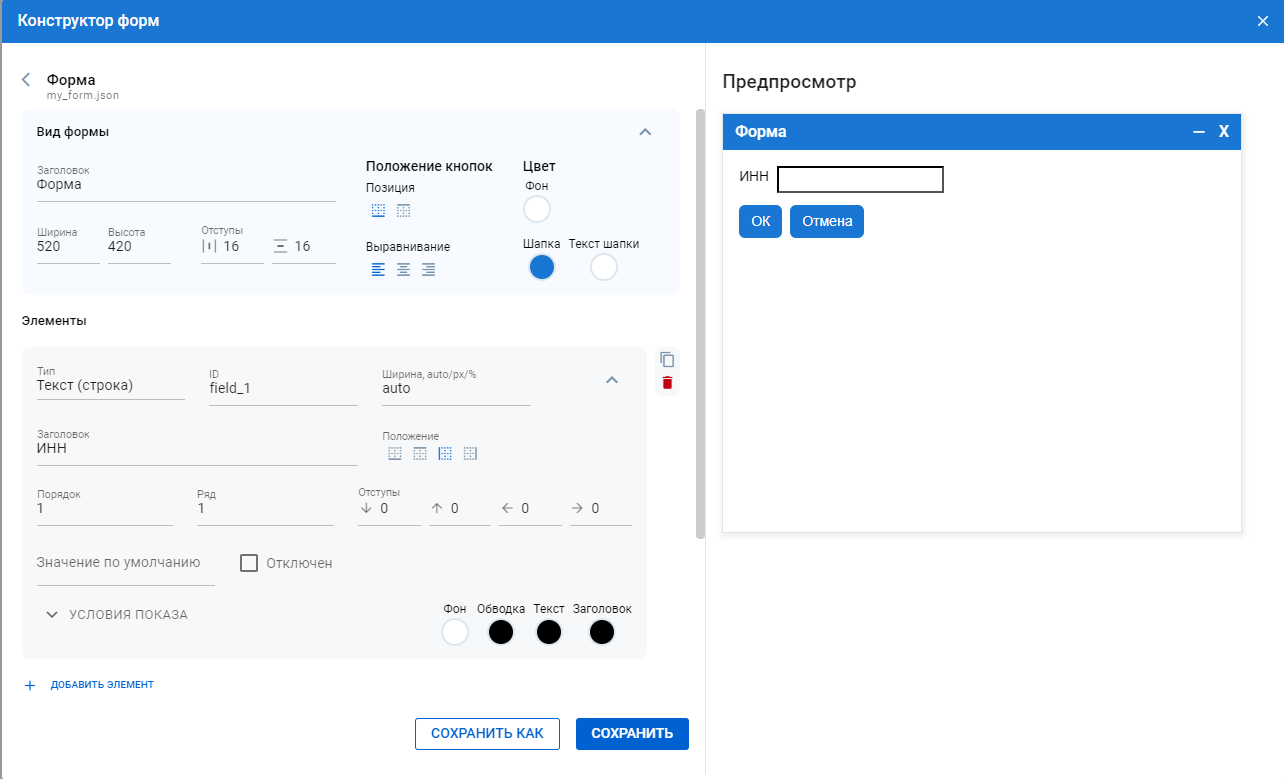Set ИНН label position to right border
Viewport: 1284px width, 779px height.
coord(470,454)
